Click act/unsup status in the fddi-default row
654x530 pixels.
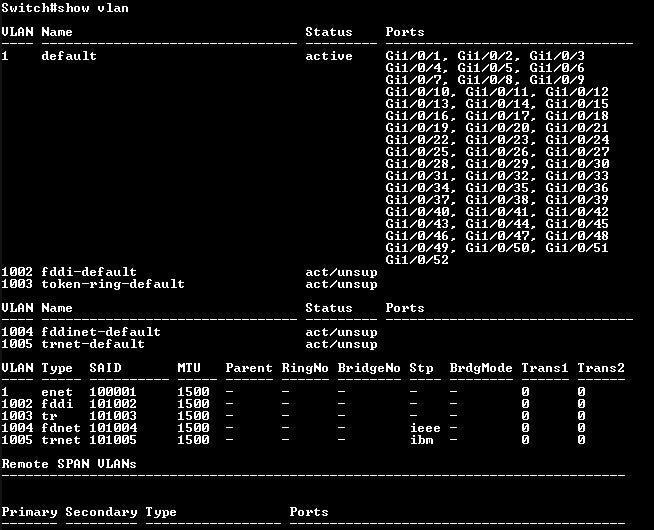(341, 272)
